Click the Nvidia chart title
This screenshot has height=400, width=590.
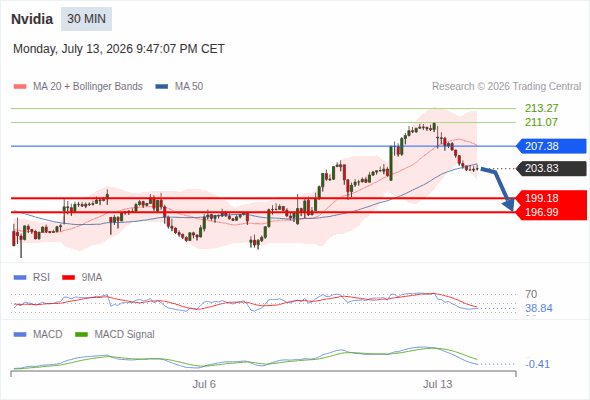tap(32, 19)
